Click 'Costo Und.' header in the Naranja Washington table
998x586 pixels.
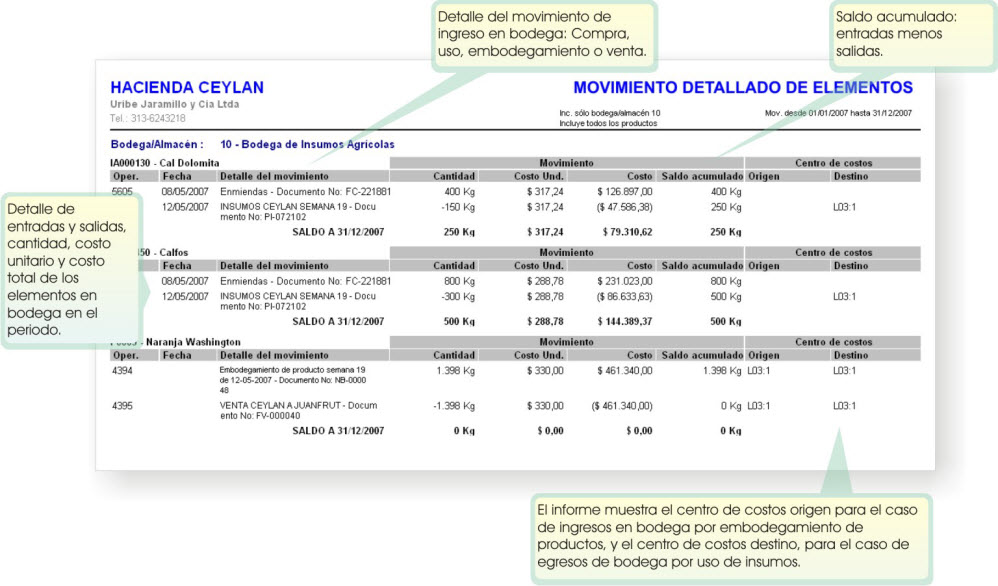point(538,356)
